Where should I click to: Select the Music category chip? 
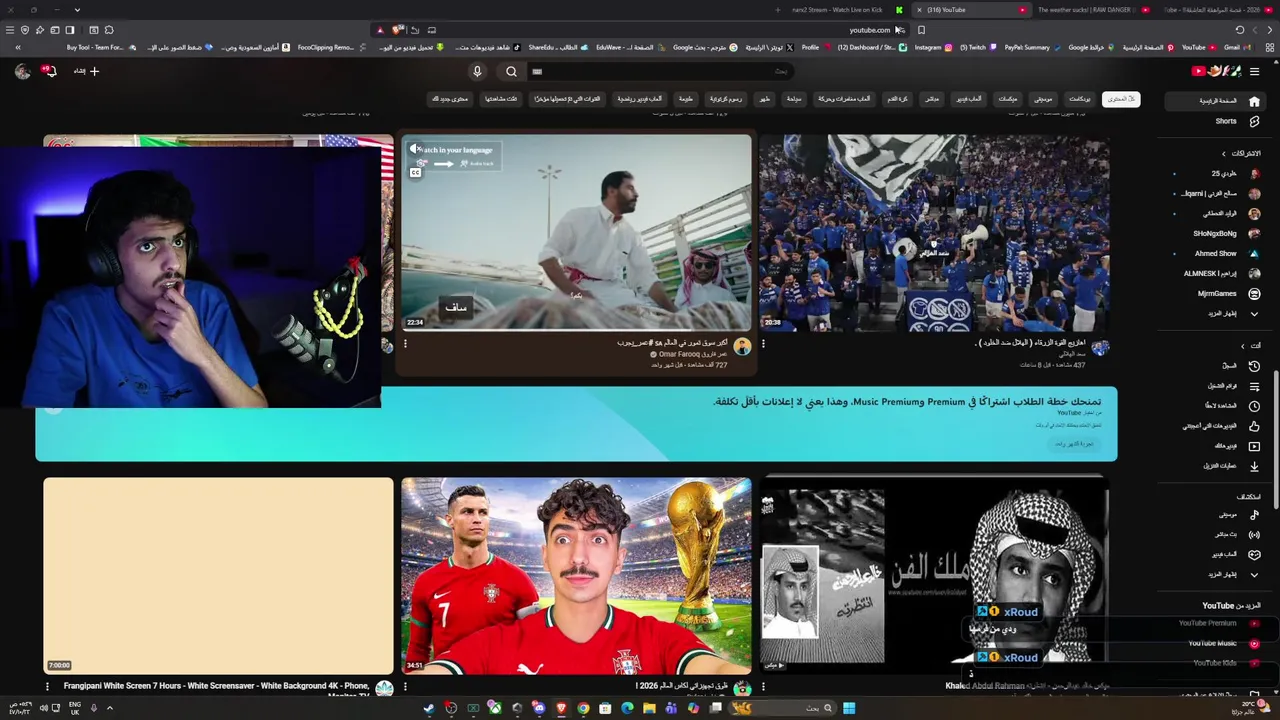(x=1043, y=99)
